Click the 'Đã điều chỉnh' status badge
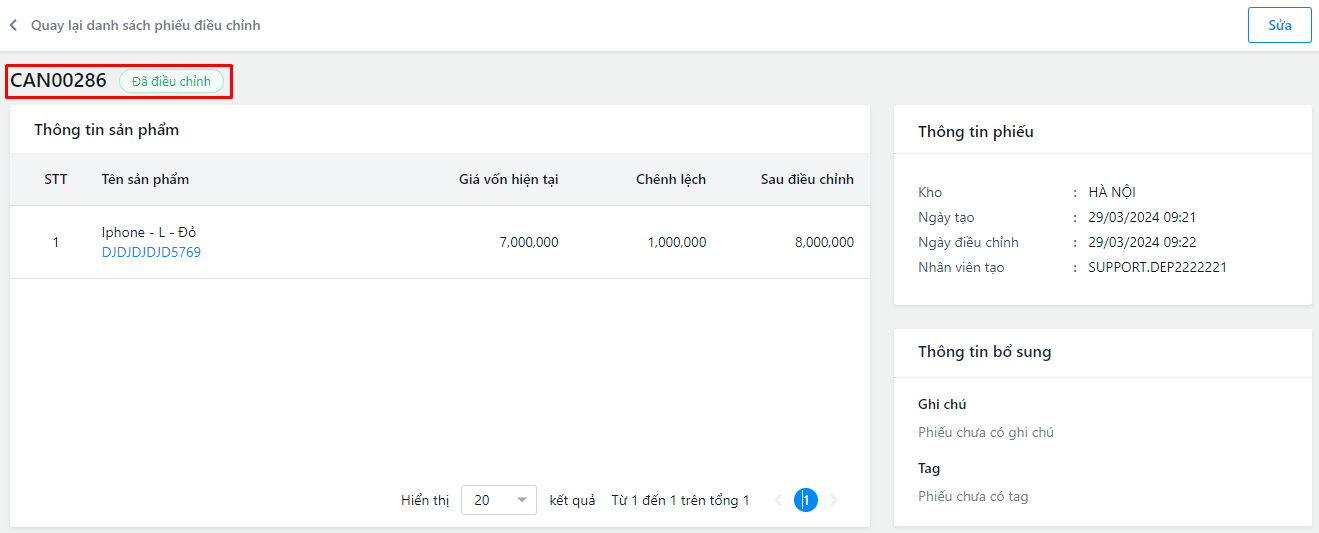 [172, 82]
